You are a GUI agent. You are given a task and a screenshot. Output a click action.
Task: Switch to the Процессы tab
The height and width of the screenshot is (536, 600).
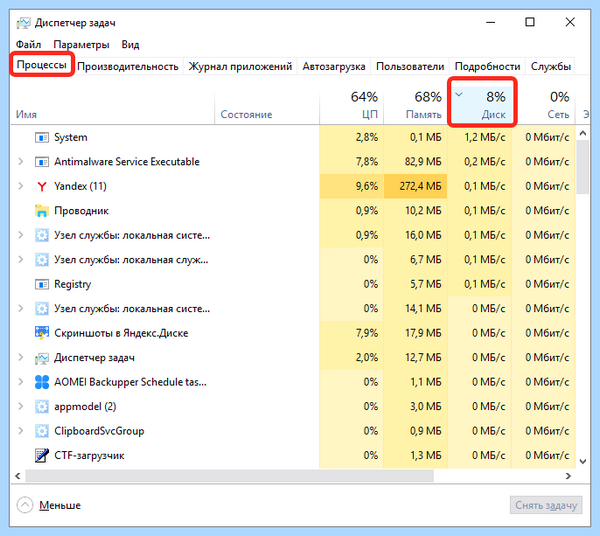(x=42, y=65)
